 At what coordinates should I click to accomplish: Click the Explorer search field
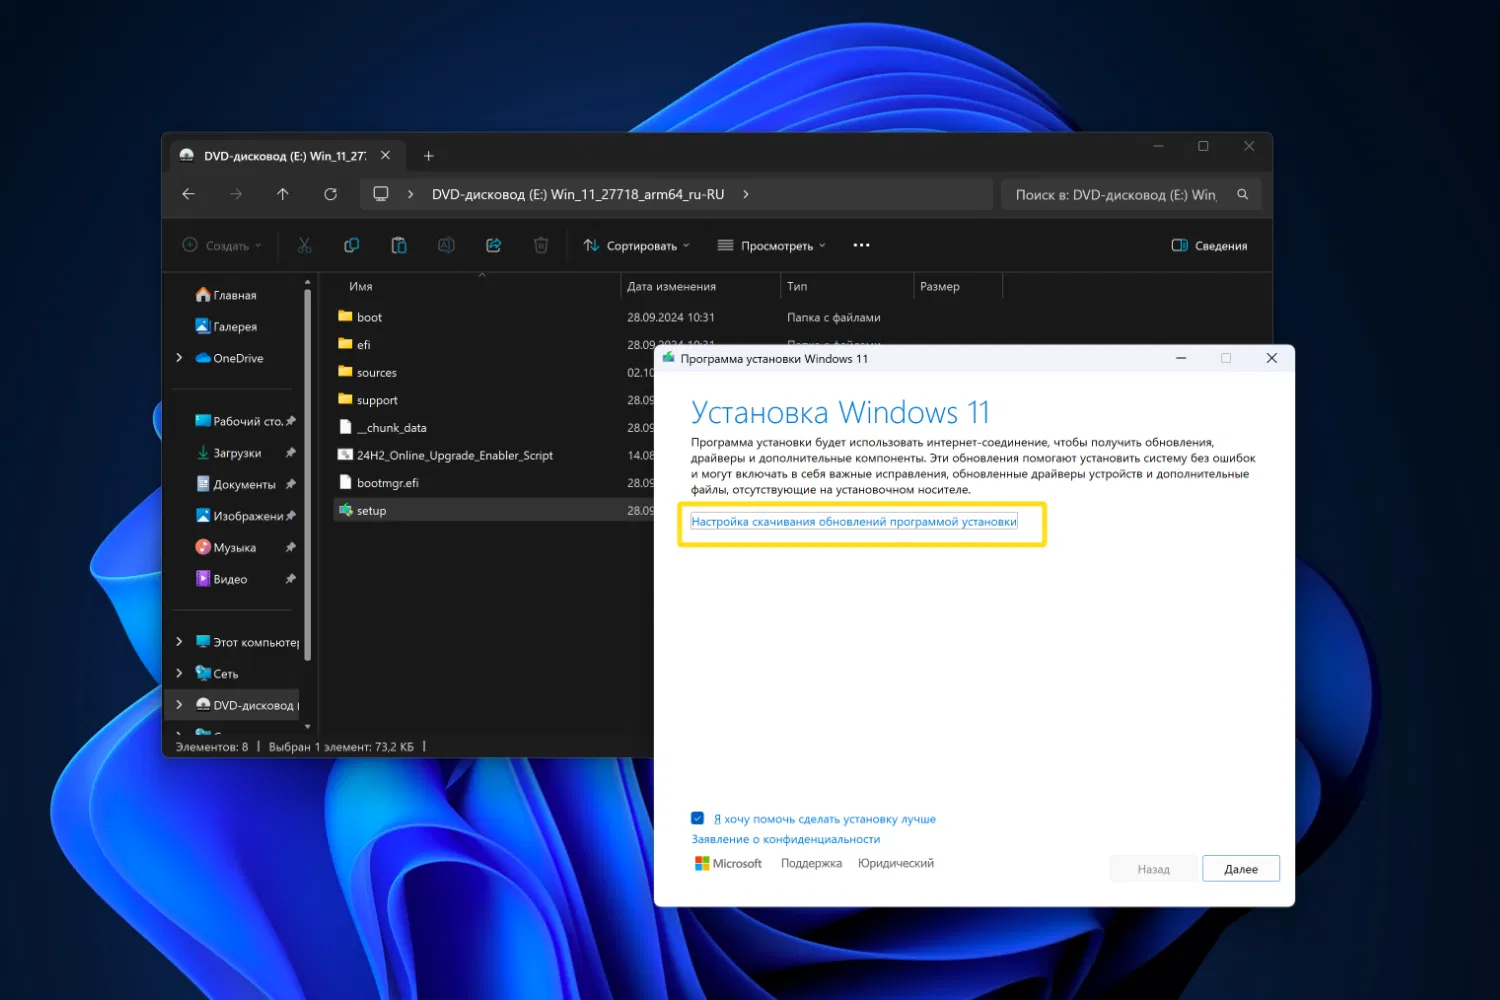pos(1115,195)
